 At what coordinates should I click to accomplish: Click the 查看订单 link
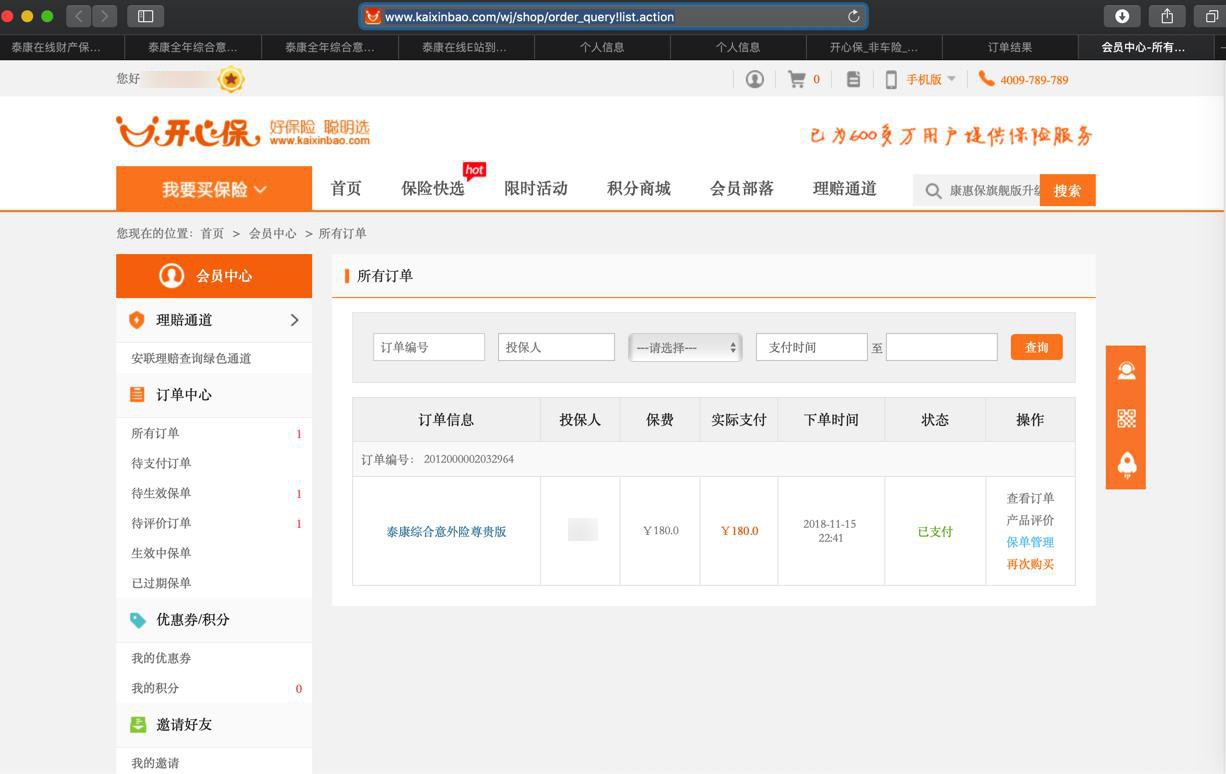(x=1030, y=498)
